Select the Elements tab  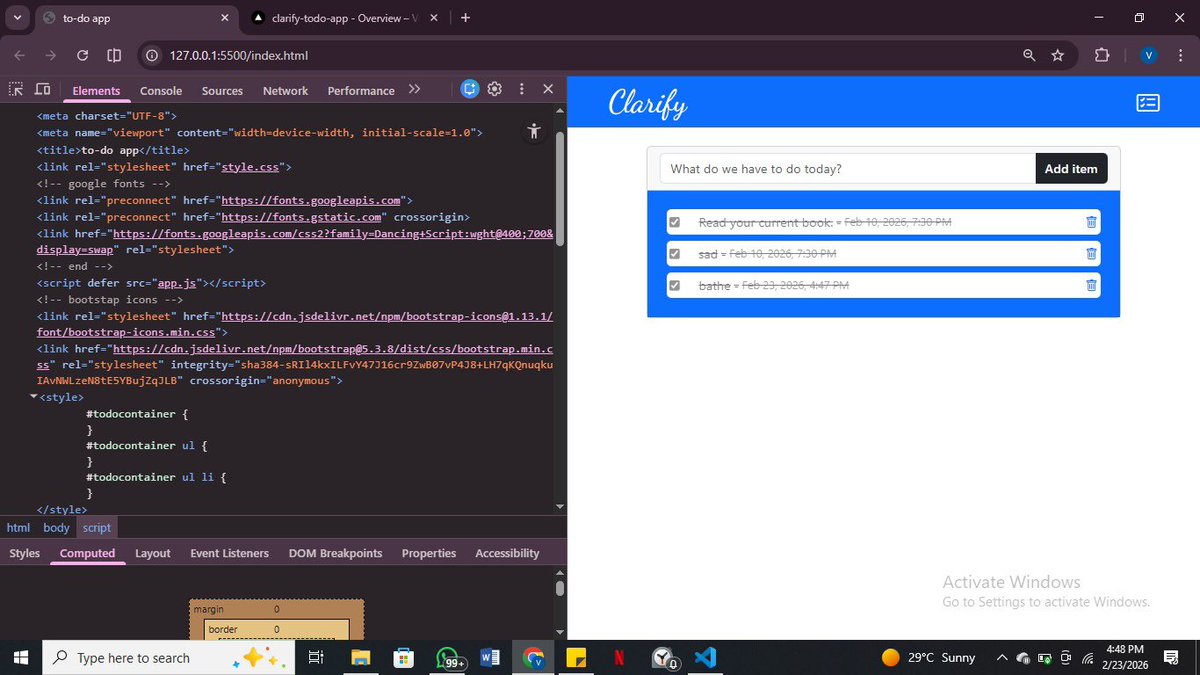pos(96,90)
